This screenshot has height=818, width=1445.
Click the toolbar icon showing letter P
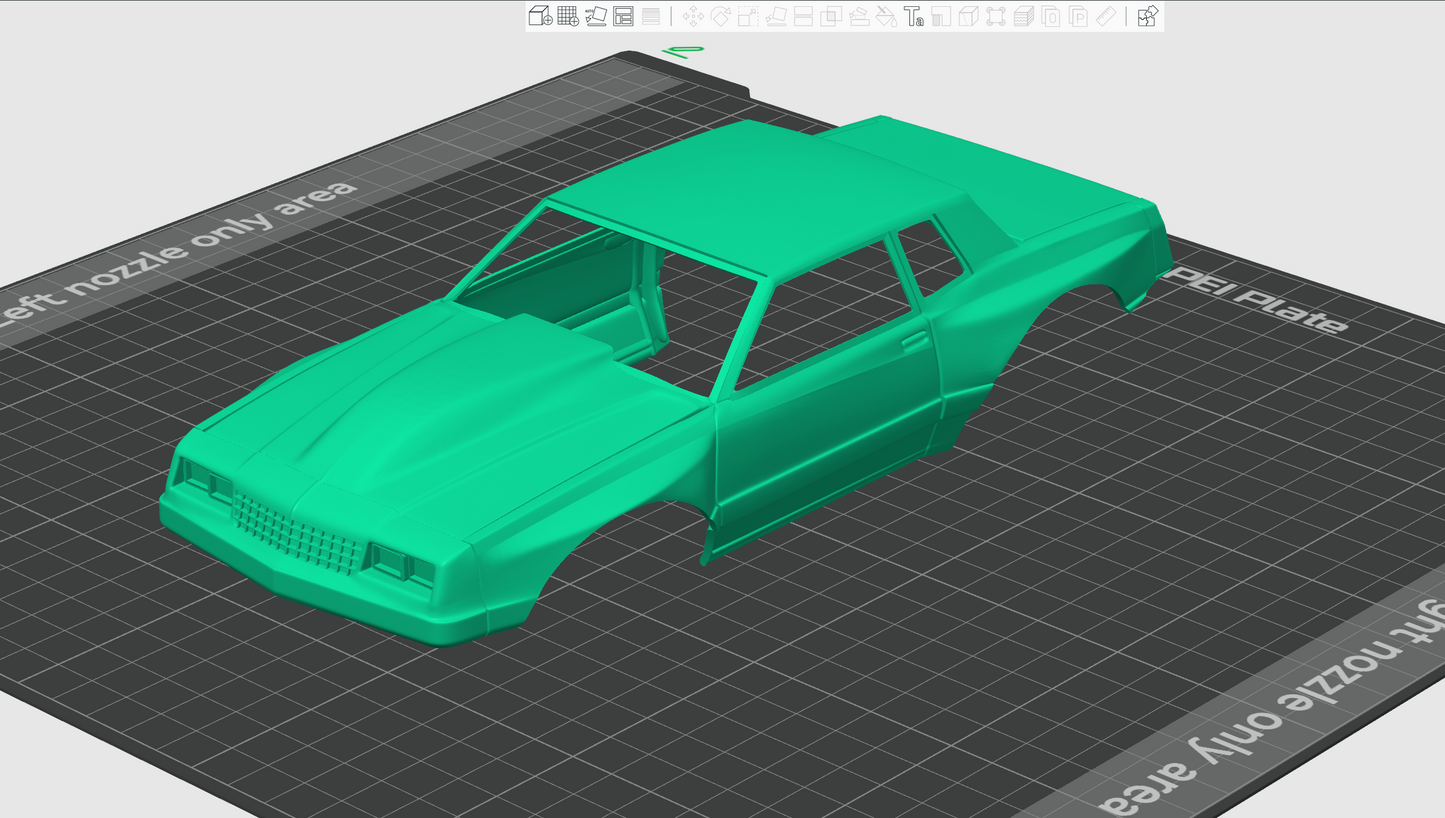click(1078, 16)
